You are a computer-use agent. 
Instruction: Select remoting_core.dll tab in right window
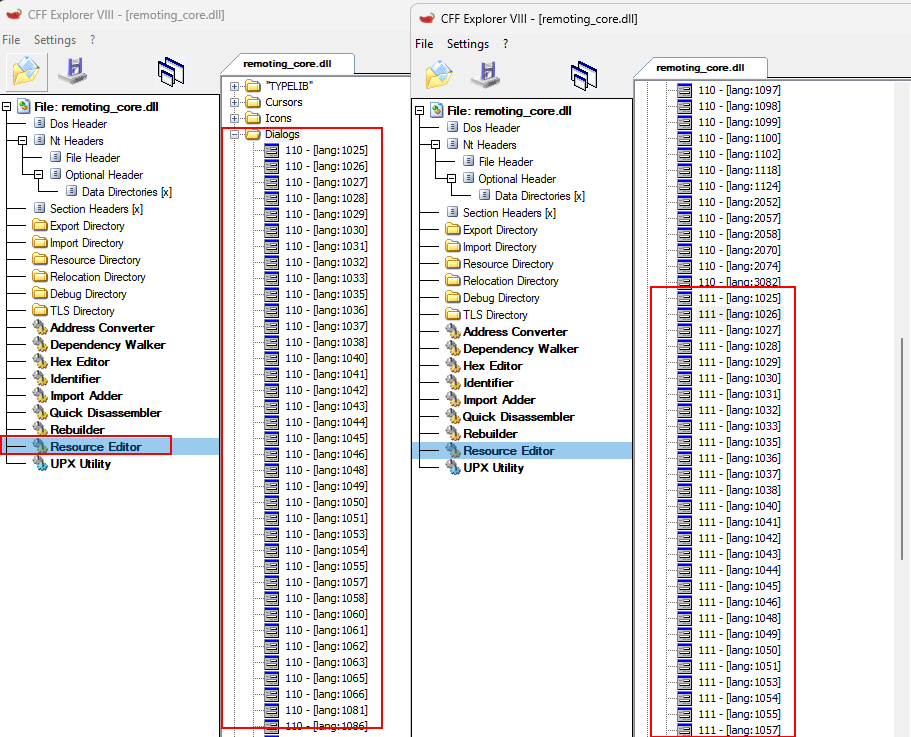click(700, 67)
